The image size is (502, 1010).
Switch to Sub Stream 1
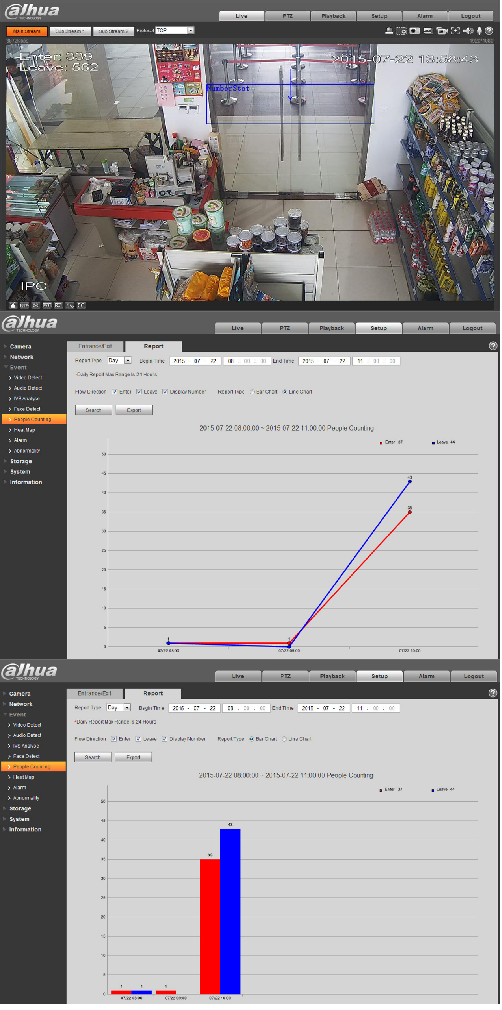[70, 30]
